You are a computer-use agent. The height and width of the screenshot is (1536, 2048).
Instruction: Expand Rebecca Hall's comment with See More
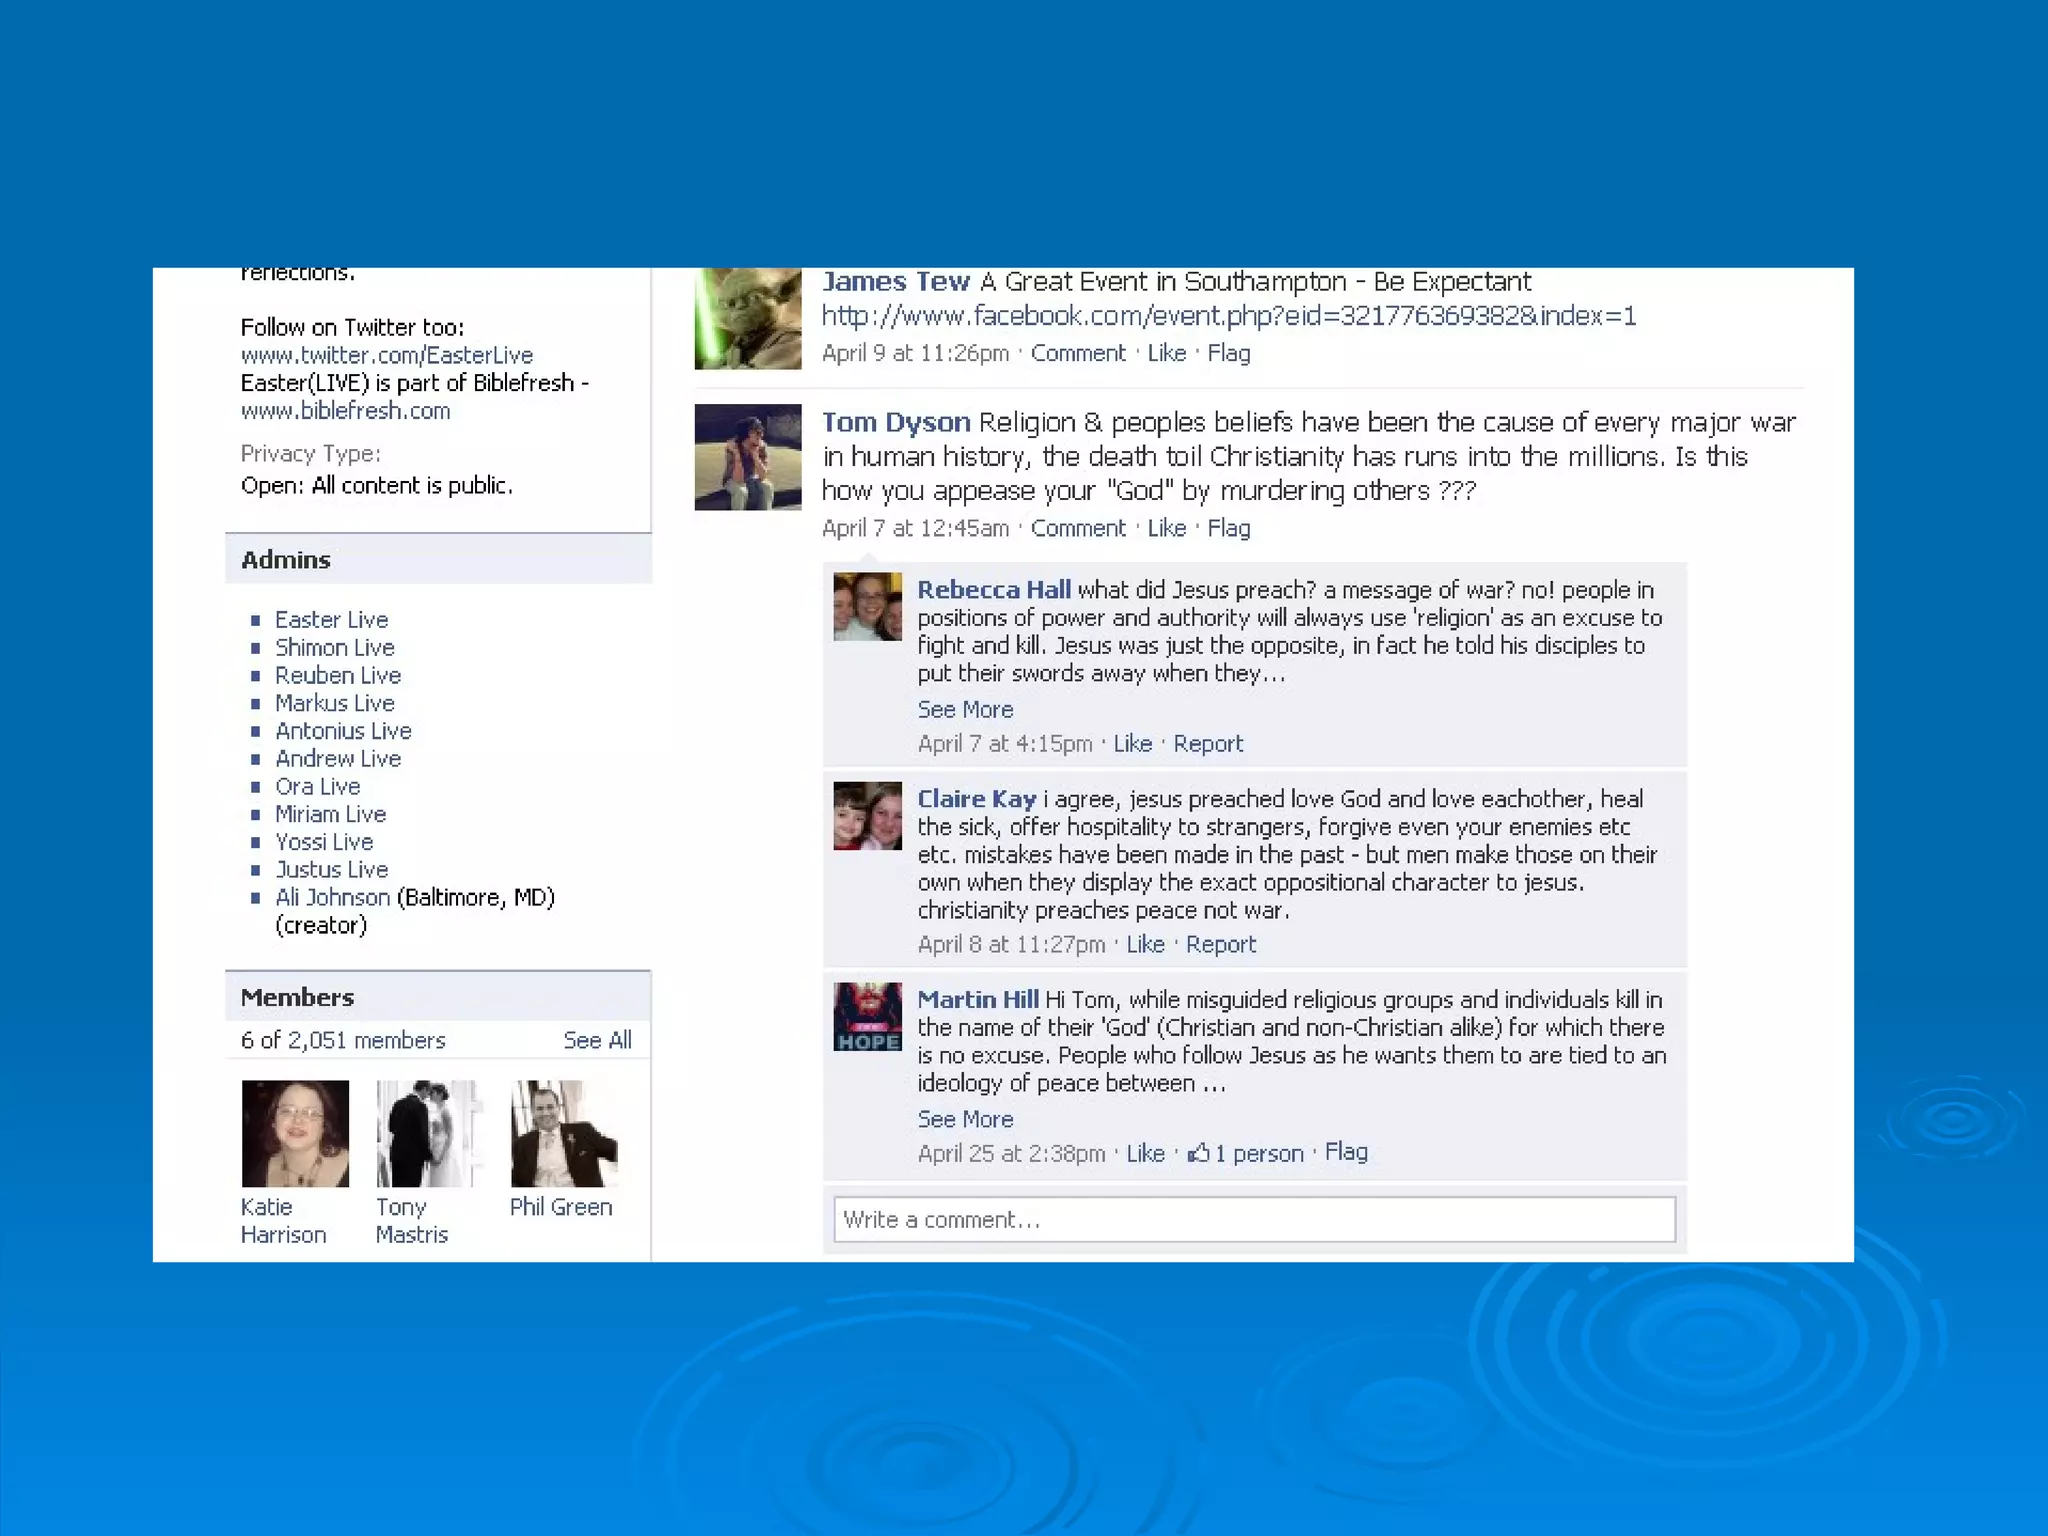(x=965, y=709)
